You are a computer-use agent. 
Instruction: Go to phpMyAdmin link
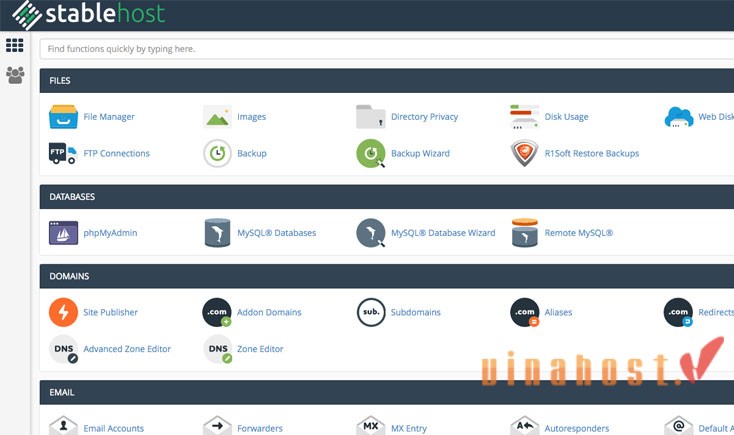click(110, 233)
